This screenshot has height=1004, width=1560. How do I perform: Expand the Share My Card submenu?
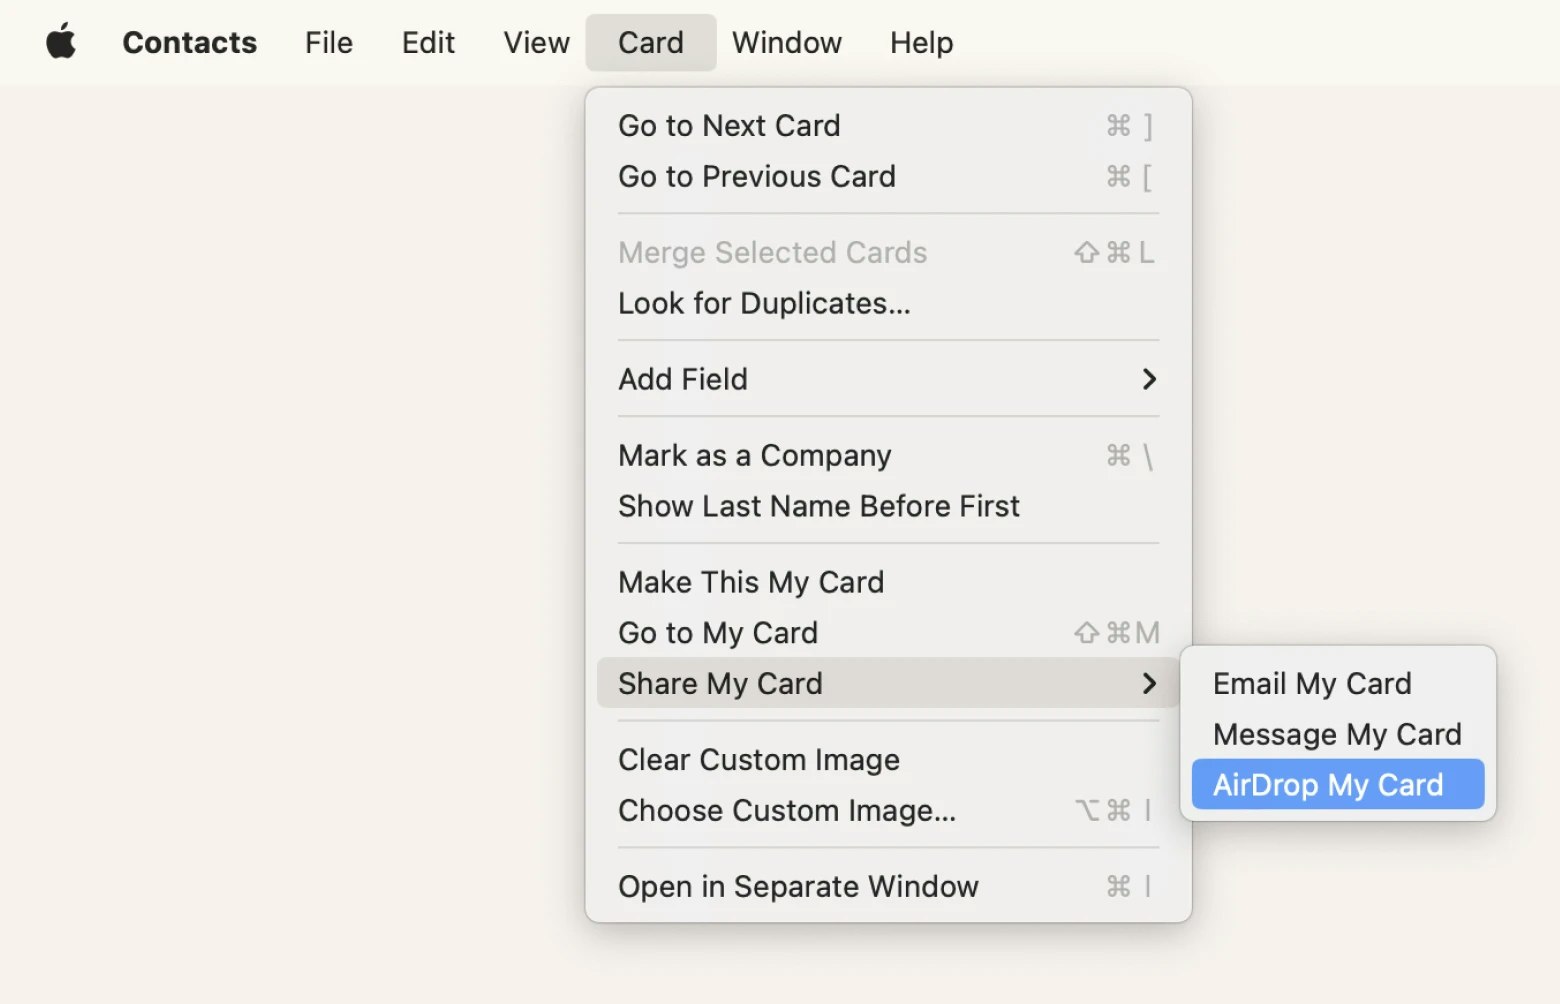pyautogui.click(x=888, y=683)
